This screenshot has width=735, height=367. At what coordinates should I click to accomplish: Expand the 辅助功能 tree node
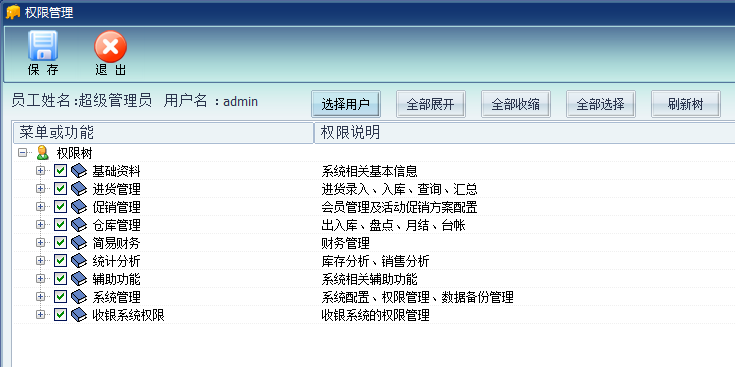(40, 278)
